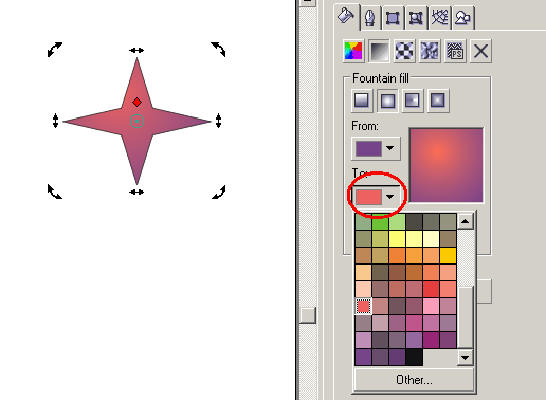Screen dimensions: 546x400
Task: Toggle the Linear fountain fill type
Action: [362, 101]
